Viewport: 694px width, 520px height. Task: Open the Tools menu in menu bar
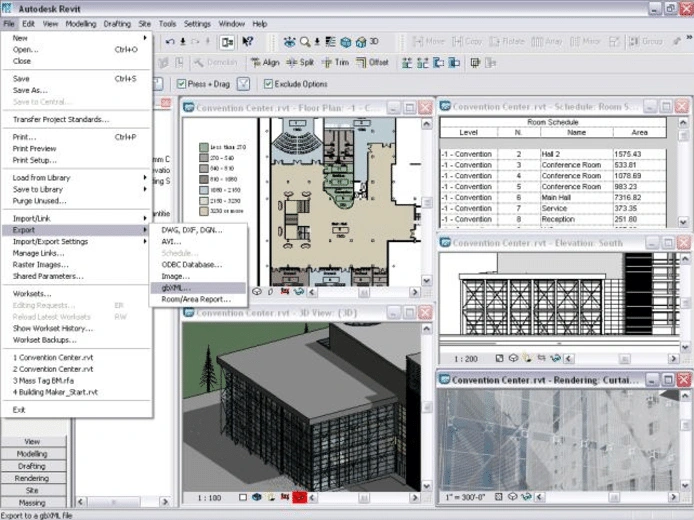167,24
